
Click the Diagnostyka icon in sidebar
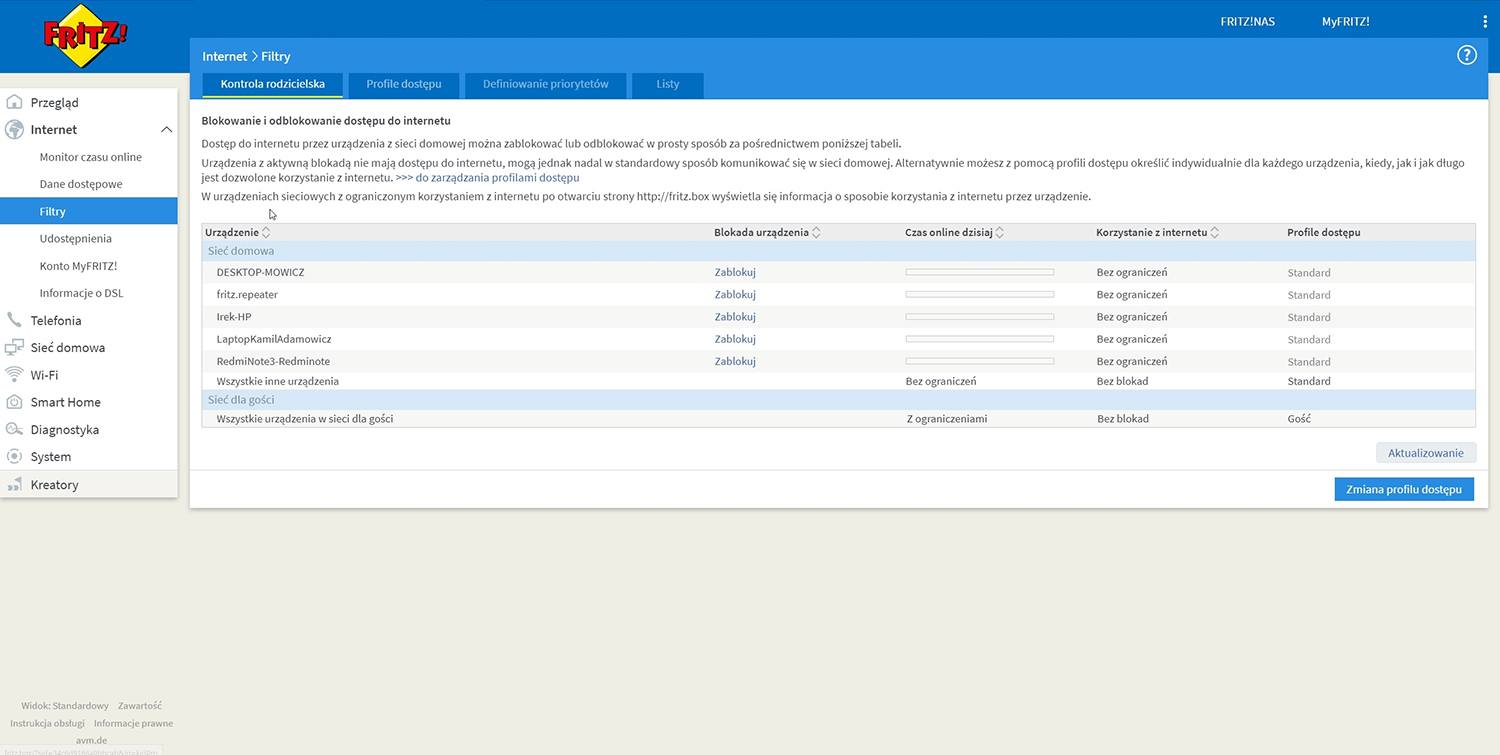(x=14, y=429)
